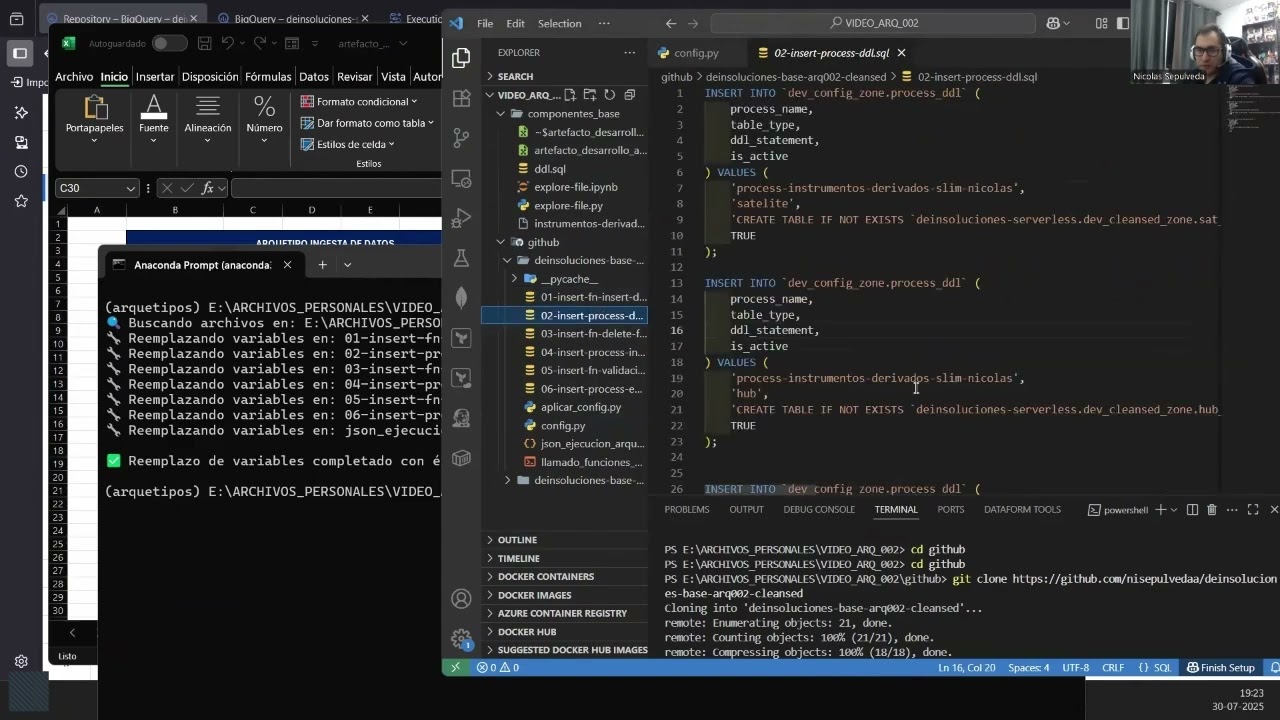Screen dimensions: 1280x720
Task: Open the VS Code File menu
Action: (485, 23)
